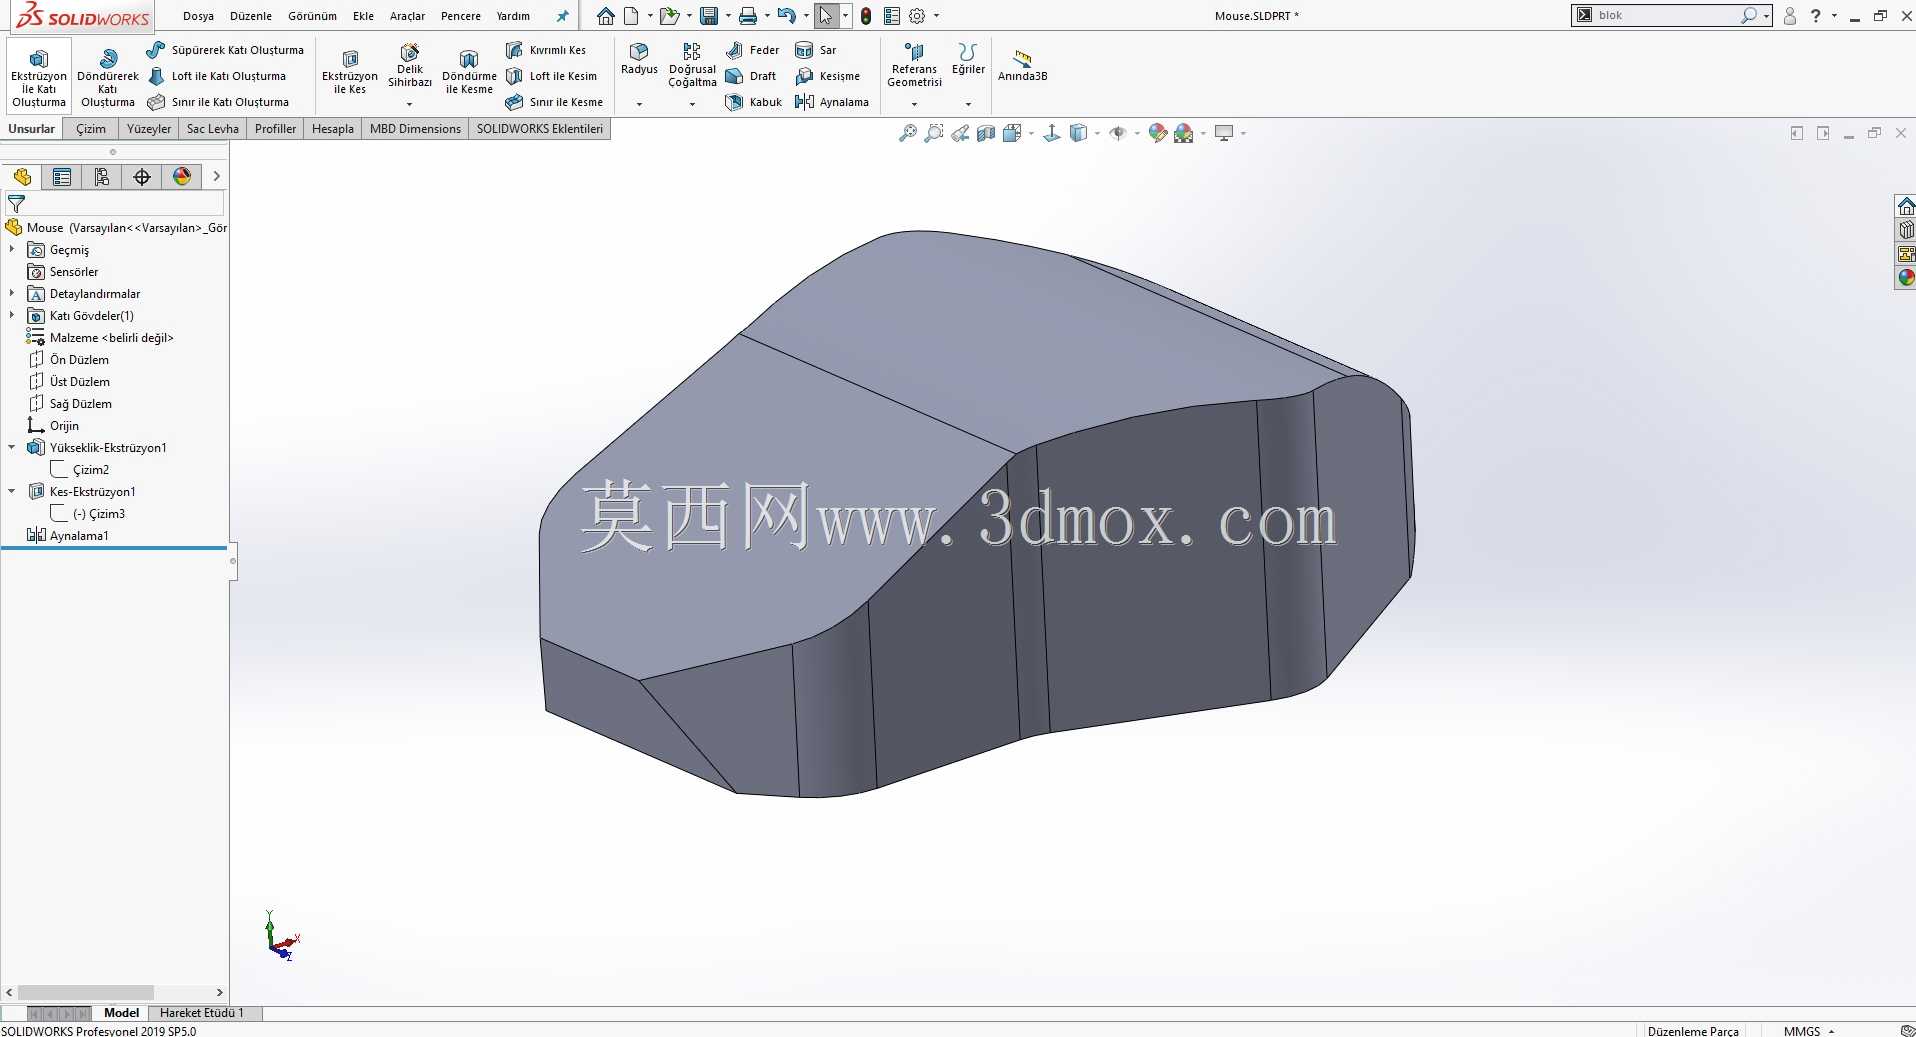Choose Loft ile Katı Oluşturma tool
The height and width of the screenshot is (1037, 1916).
(216, 76)
